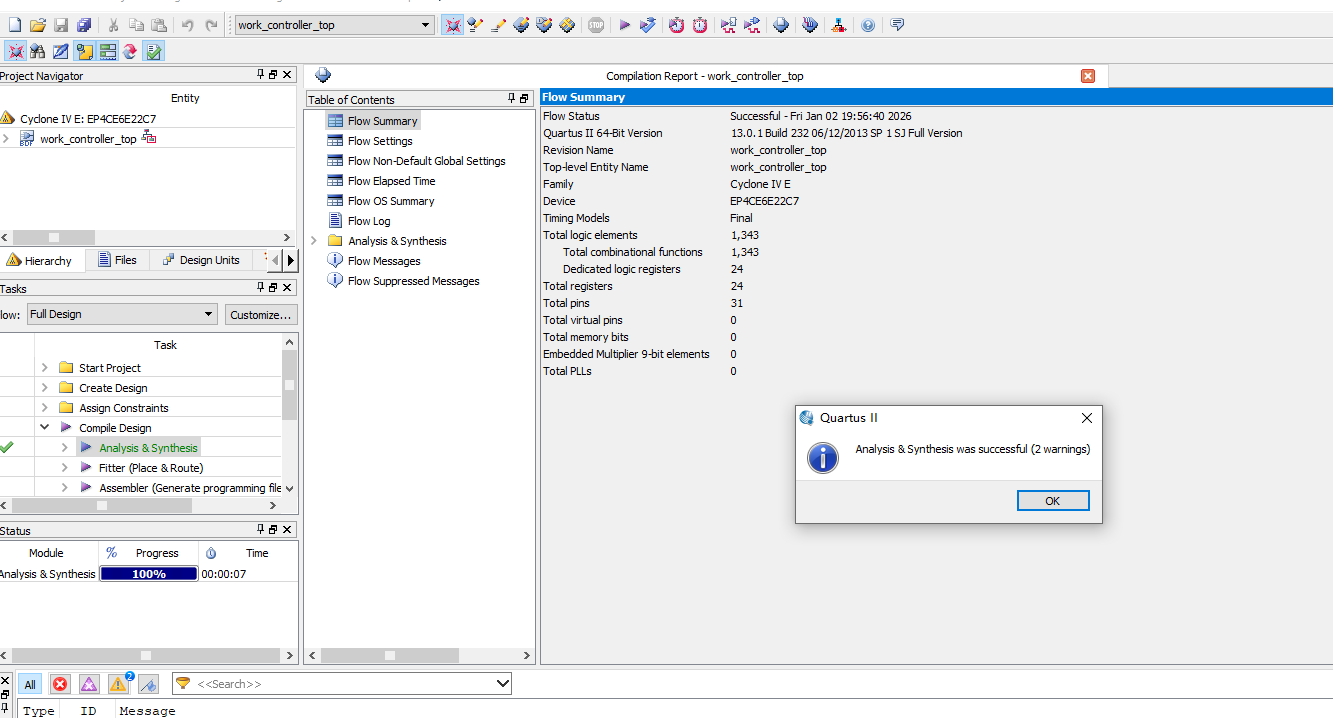Click the binoculars Find icon
Screen dimensions: 1333x718
pos(38,51)
